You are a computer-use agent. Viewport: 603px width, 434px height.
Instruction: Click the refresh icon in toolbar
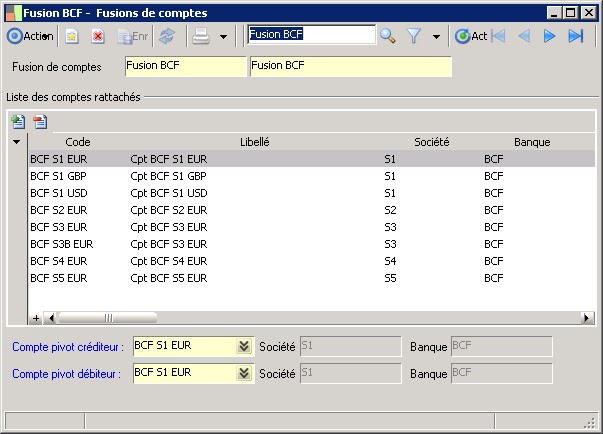(167, 36)
